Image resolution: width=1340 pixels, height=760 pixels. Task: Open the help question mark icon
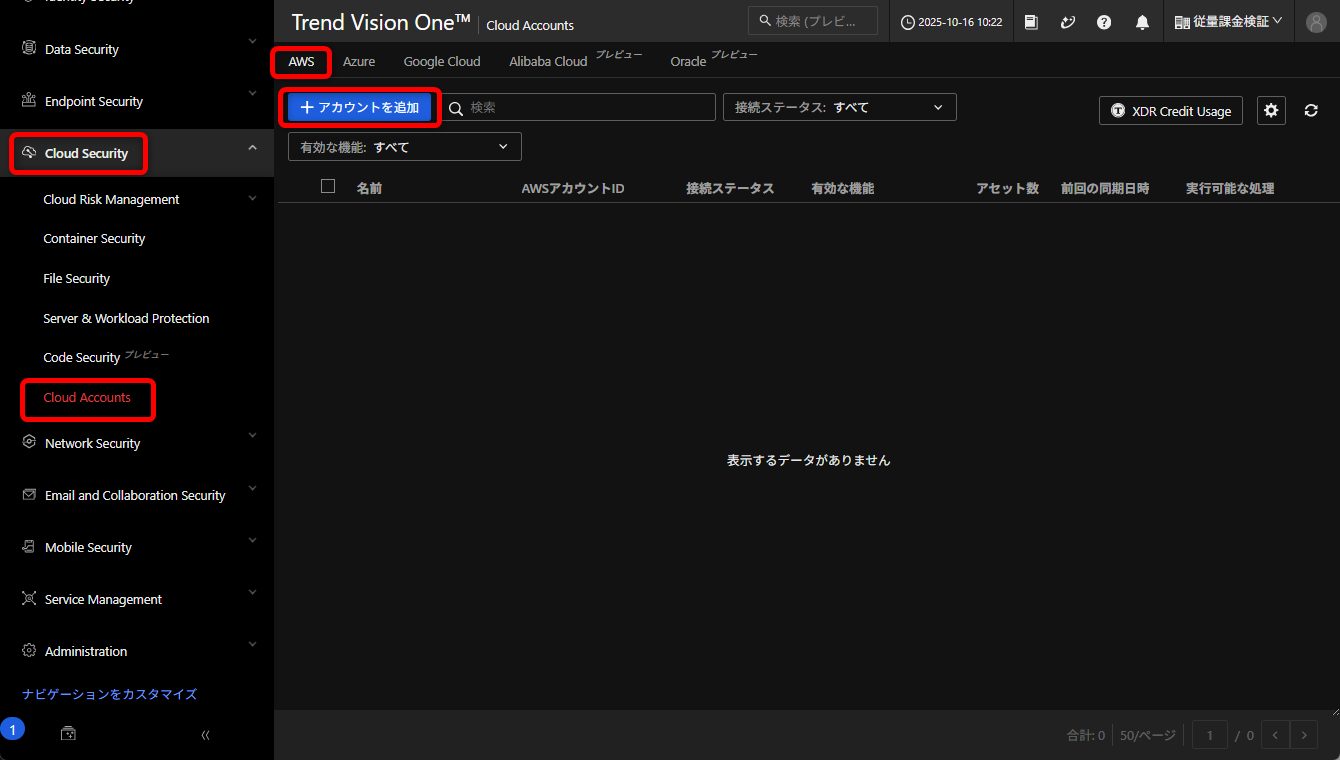[1104, 22]
